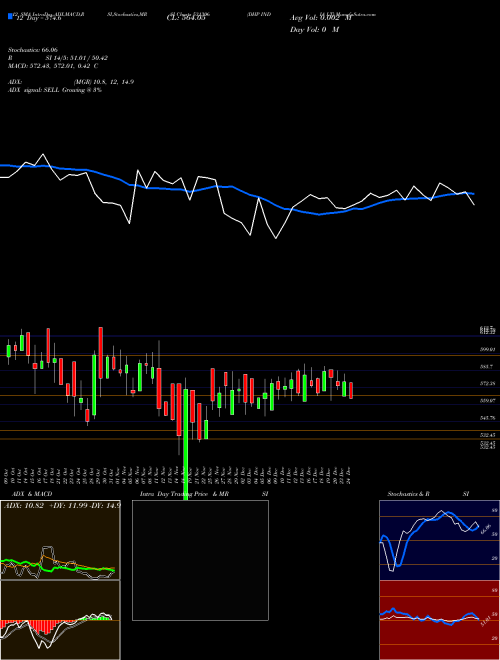This screenshot has width=500, height=660.
Task: Click the Stochastics chart with dark blue background
Action: pyautogui.click(x=439, y=540)
